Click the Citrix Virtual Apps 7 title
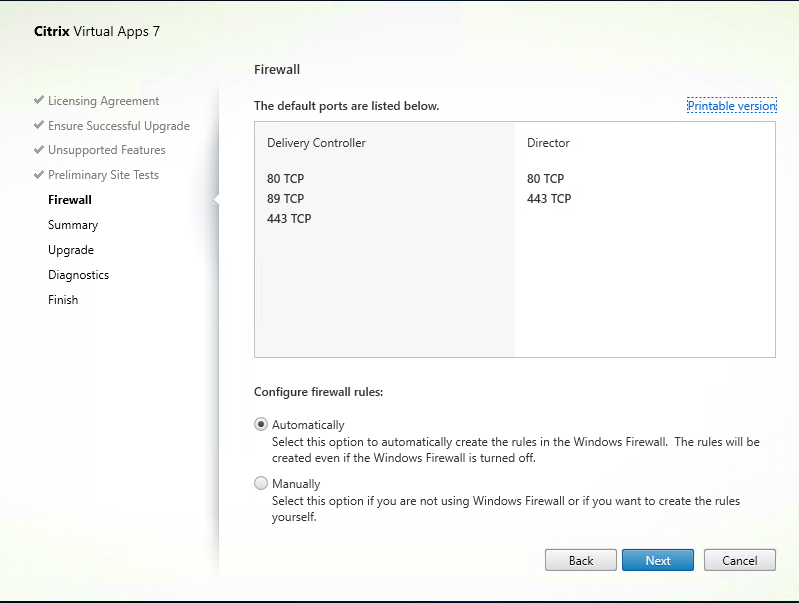The width and height of the screenshot is (799, 603). coord(97,31)
